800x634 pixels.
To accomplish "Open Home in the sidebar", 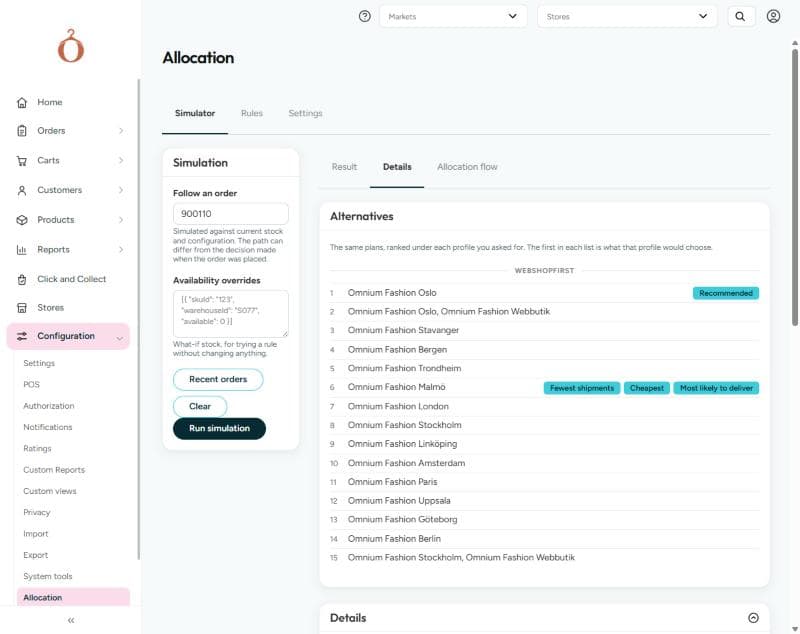I will [49, 103].
